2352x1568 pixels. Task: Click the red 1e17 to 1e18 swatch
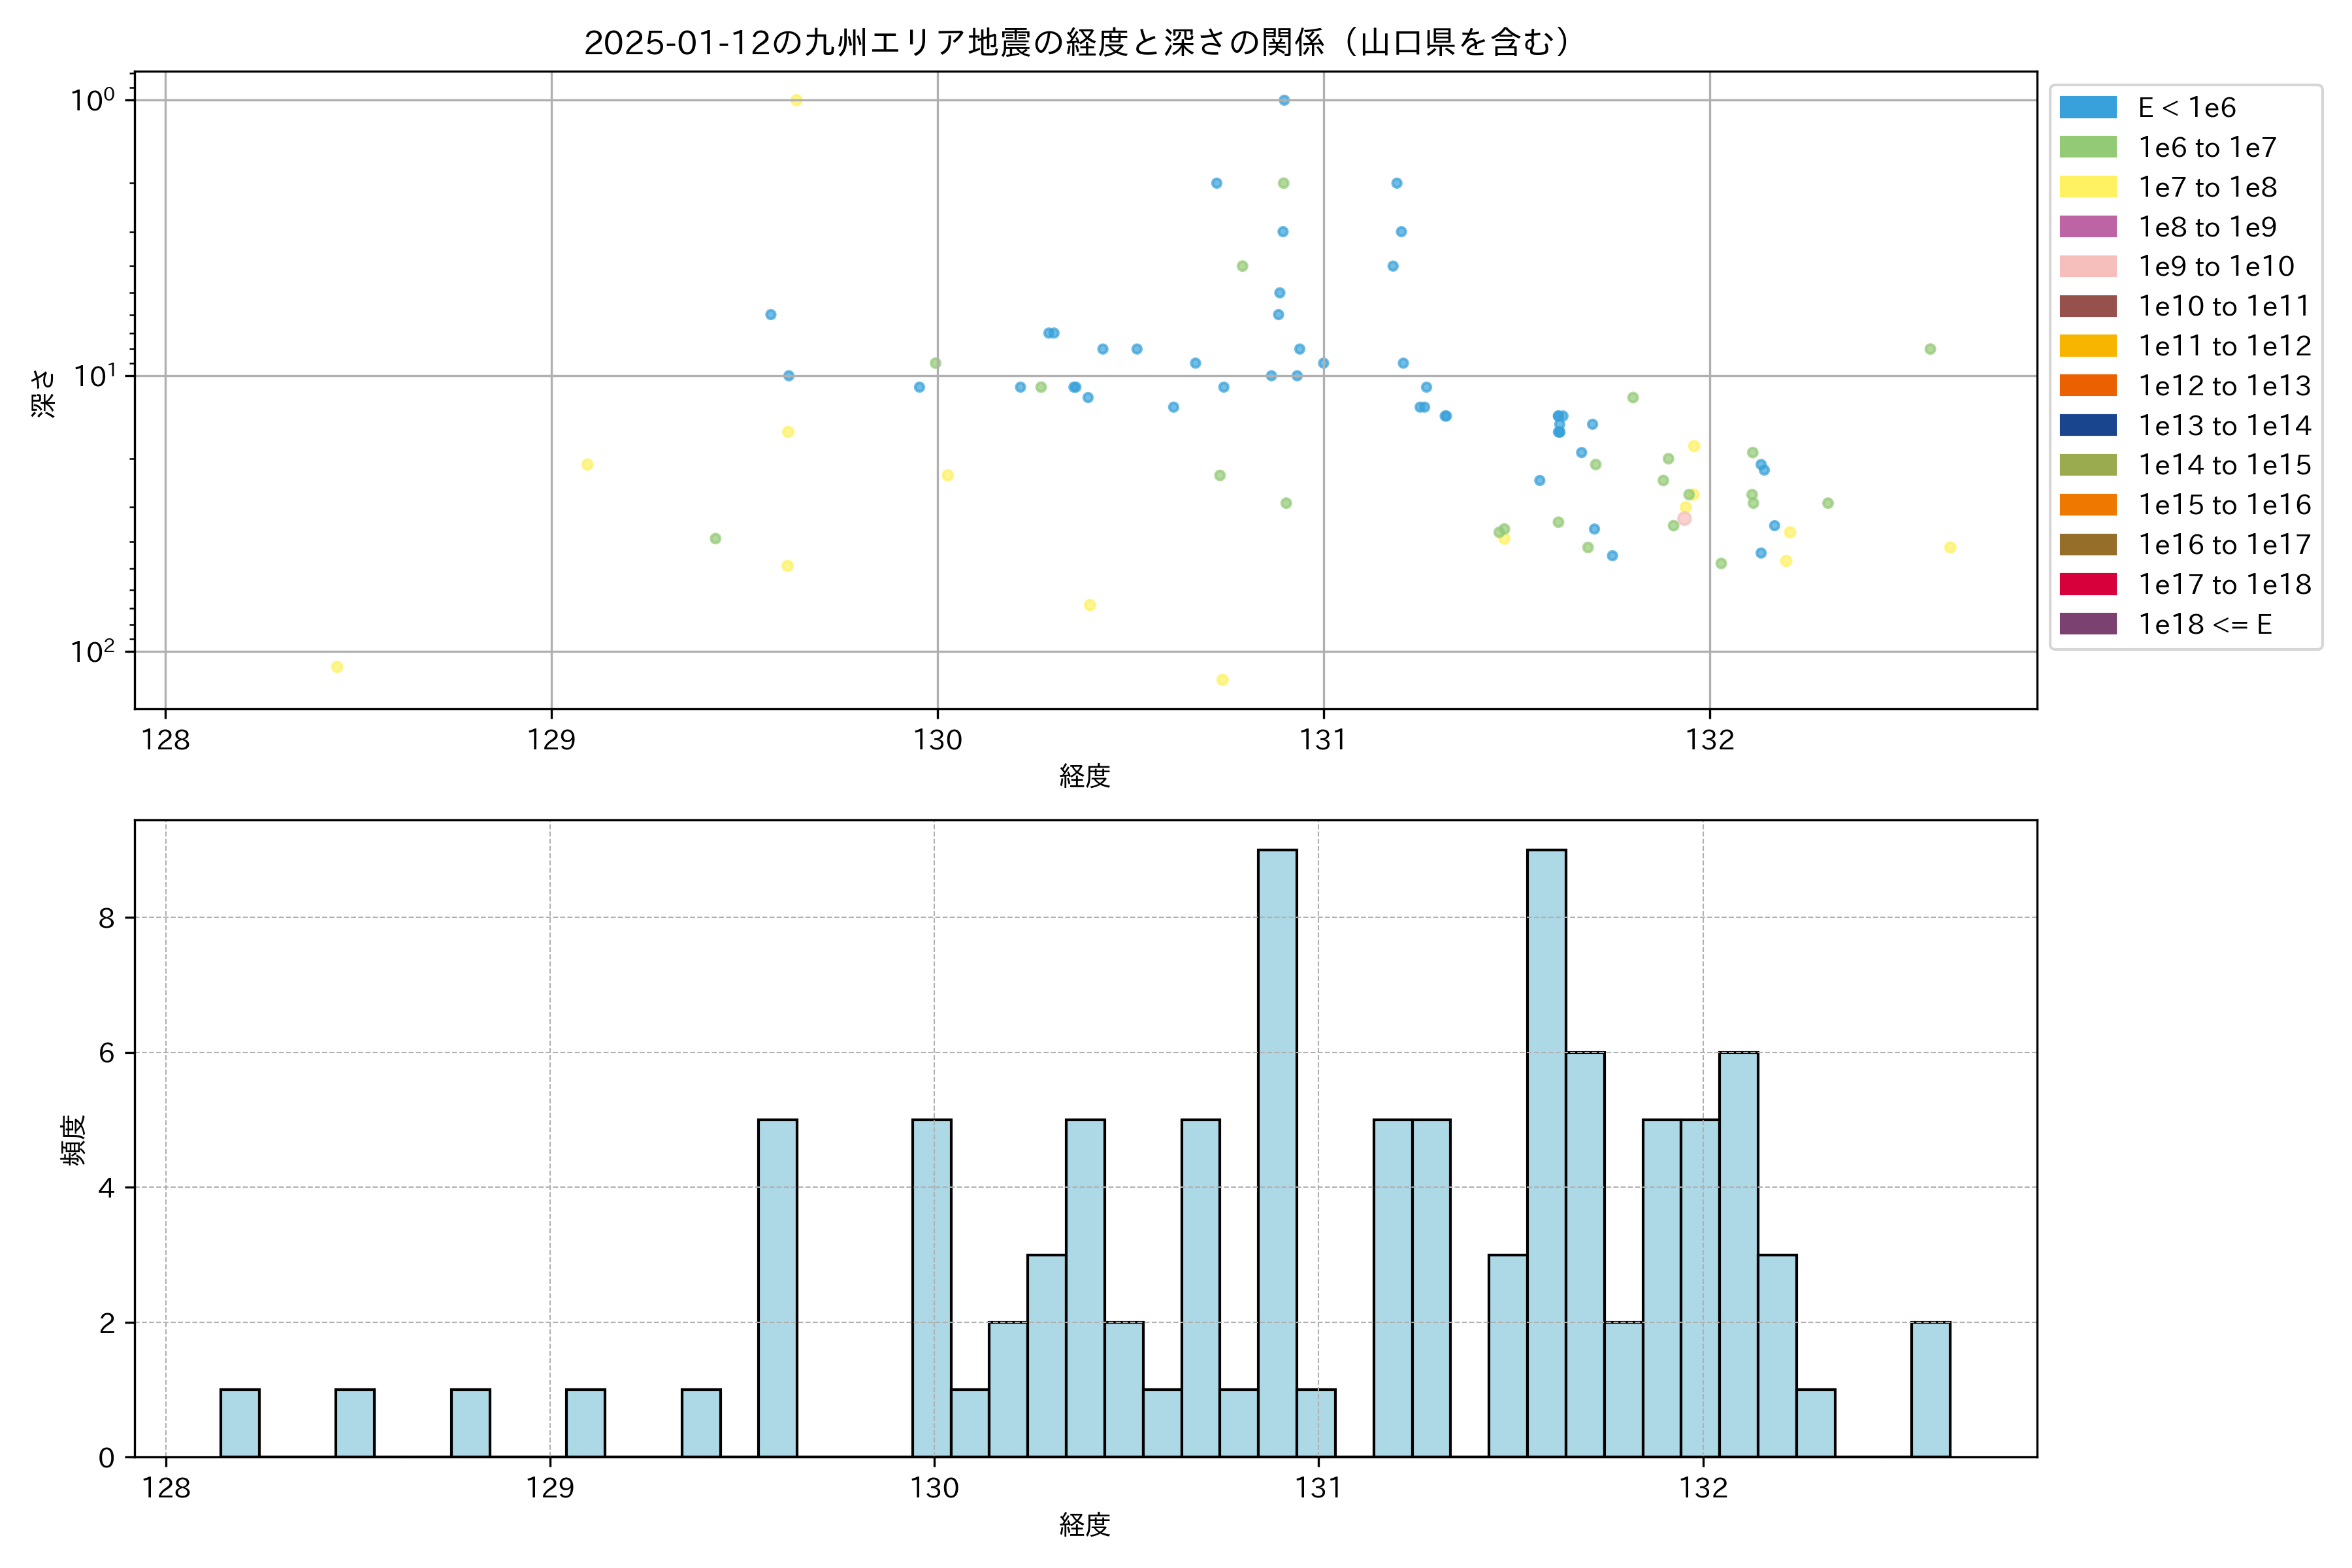tap(2088, 584)
